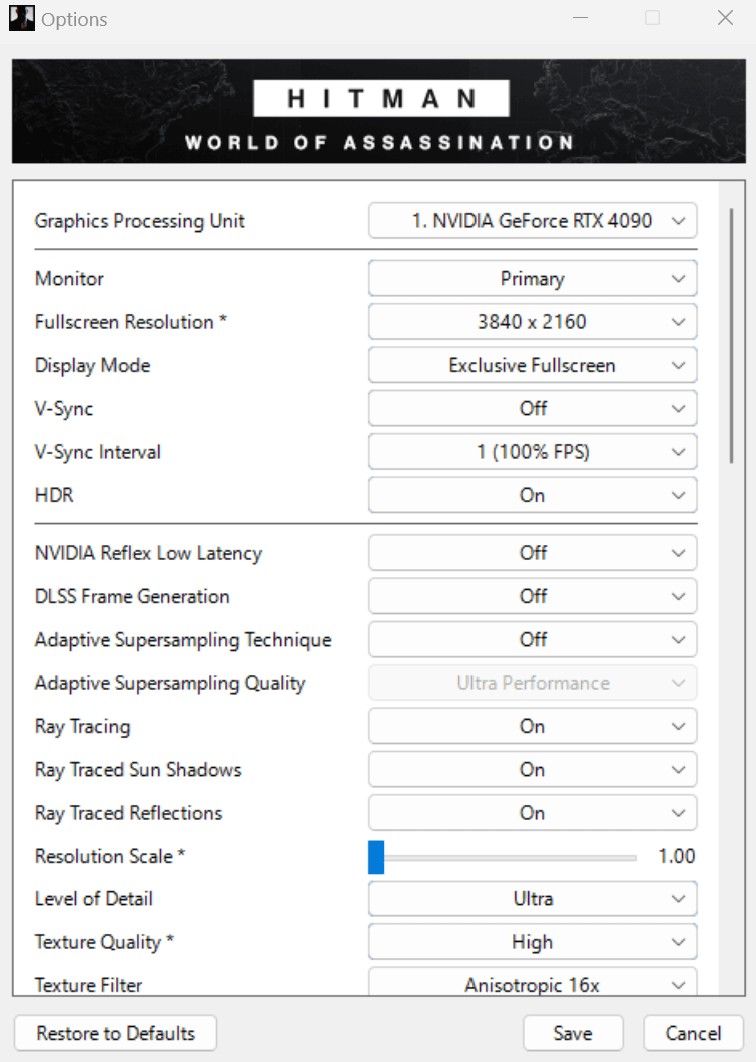Click the Ray Tracing dropdown chevron

coord(678,727)
